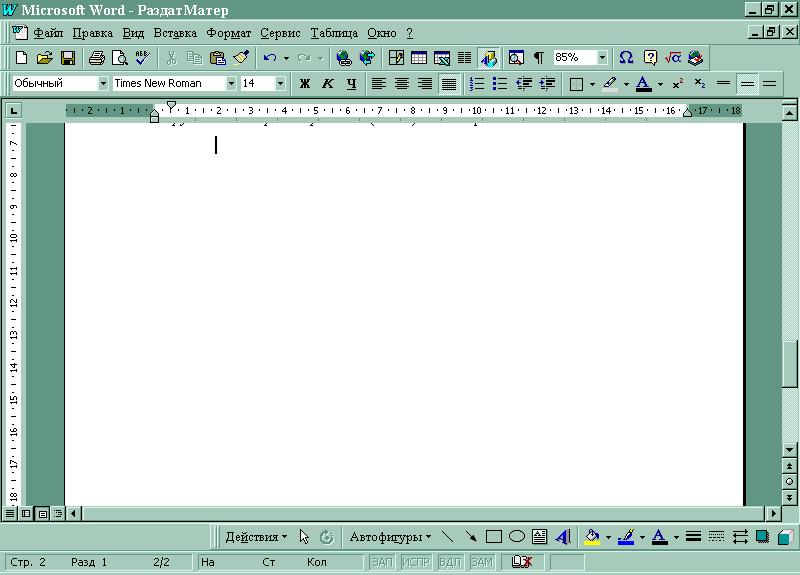This screenshot has height=575, width=800.
Task: Justify paragraph text
Action: click(449, 84)
